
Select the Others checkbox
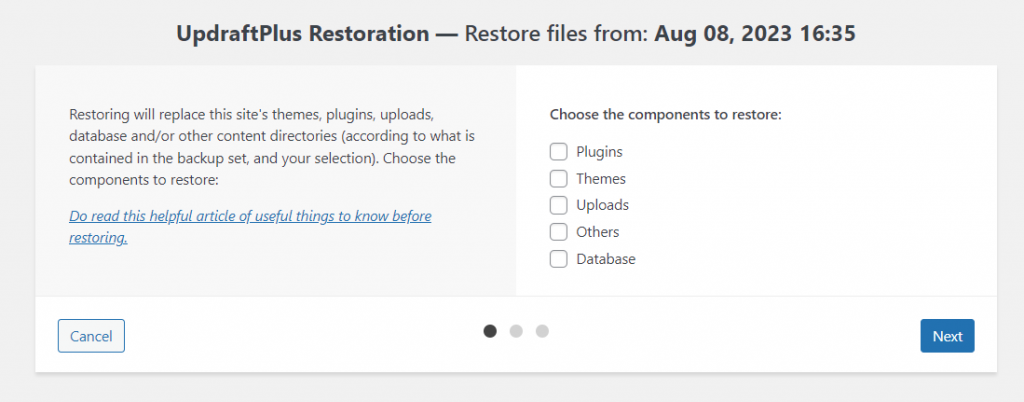tap(558, 232)
